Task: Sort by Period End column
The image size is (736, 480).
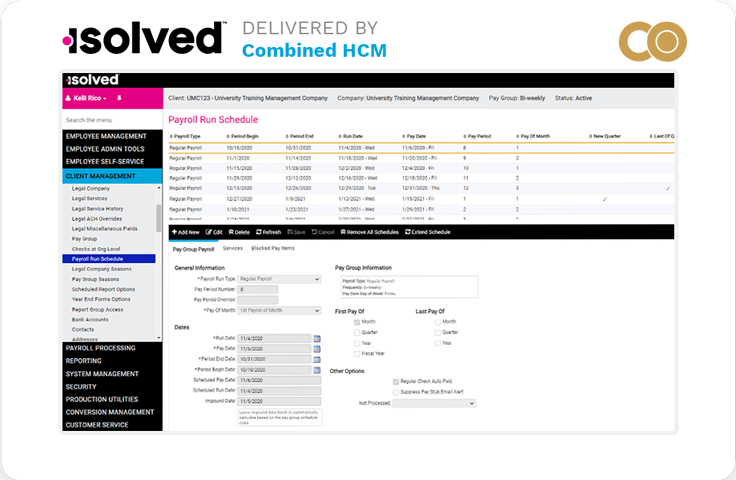Action: (x=299, y=136)
